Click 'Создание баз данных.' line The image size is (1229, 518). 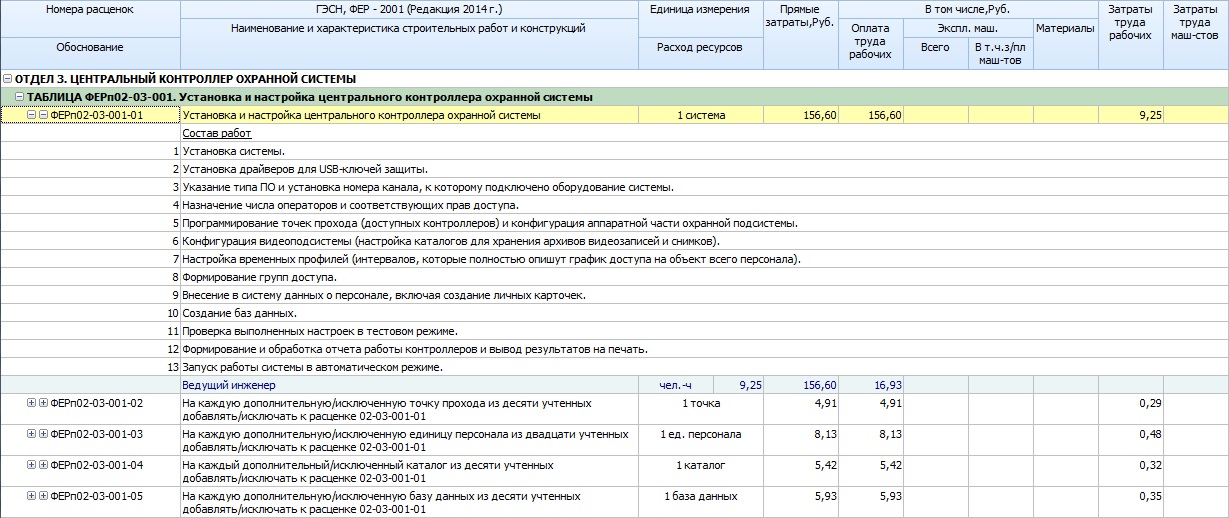pos(240,313)
